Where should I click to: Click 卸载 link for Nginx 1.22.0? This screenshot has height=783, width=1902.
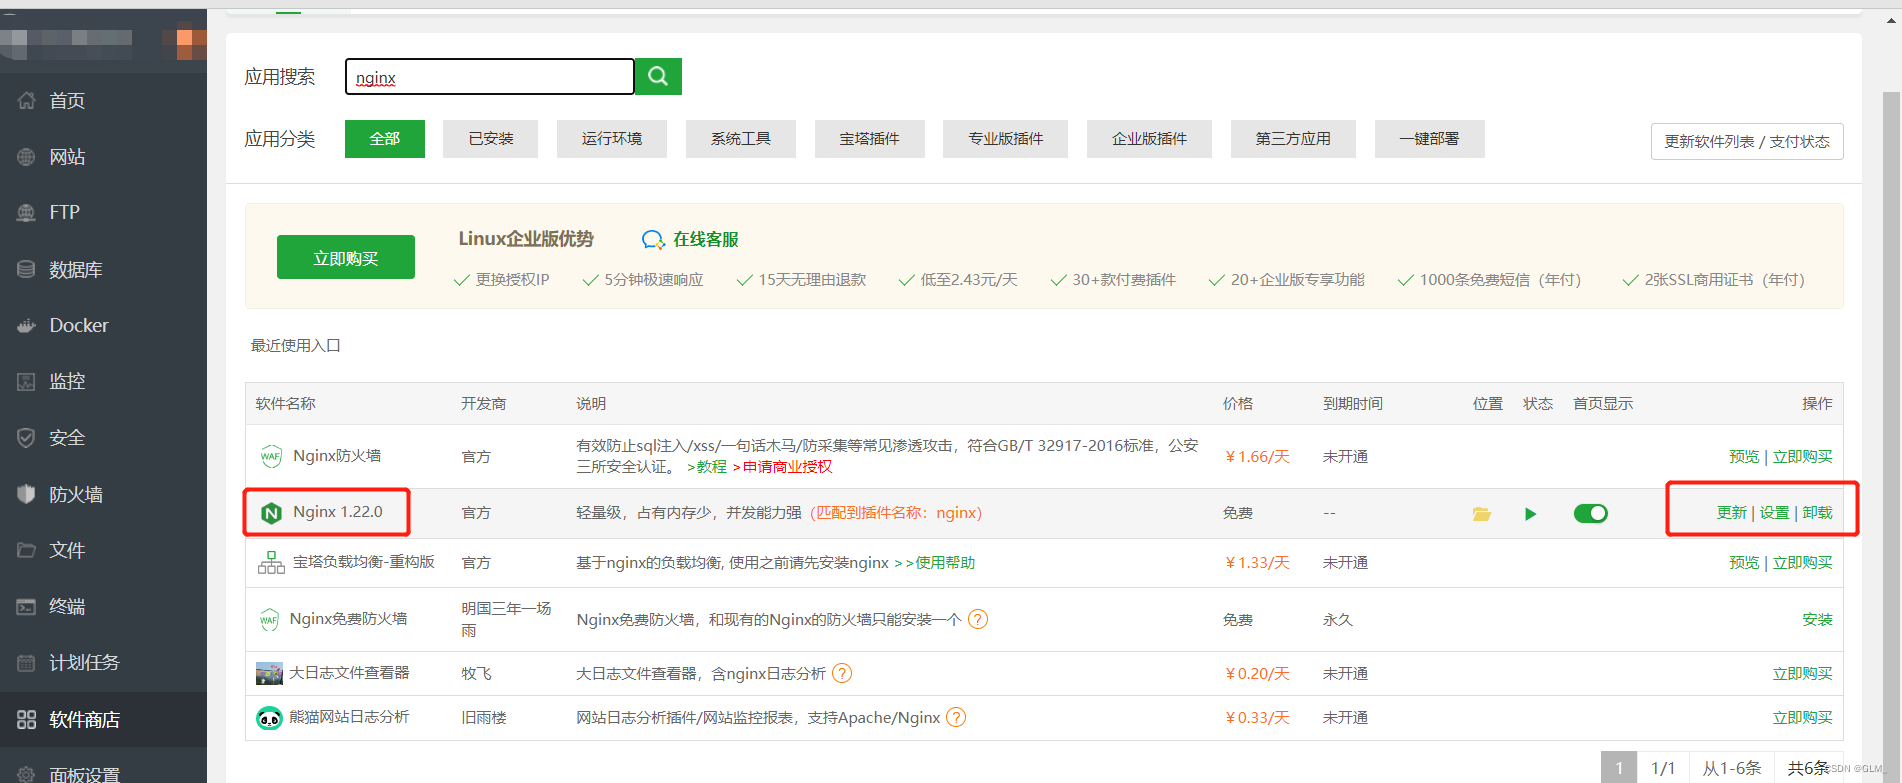coord(1818,513)
